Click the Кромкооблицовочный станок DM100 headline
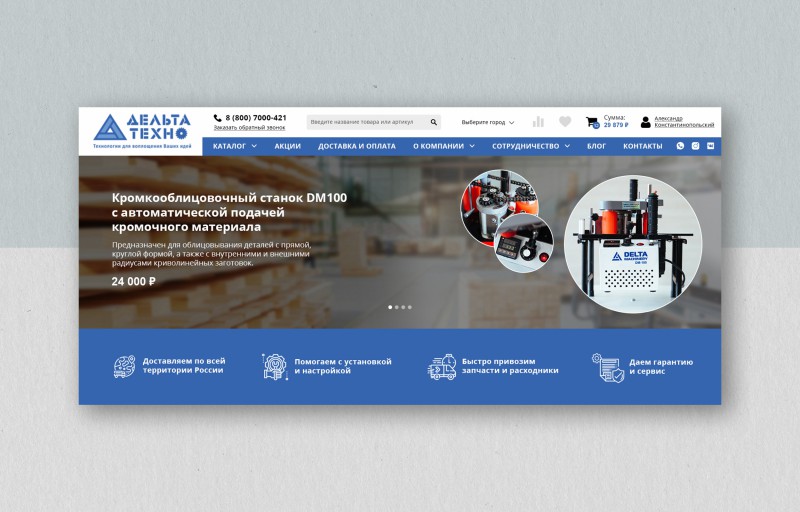Screen dimensions: 800x512 click(x=229, y=212)
